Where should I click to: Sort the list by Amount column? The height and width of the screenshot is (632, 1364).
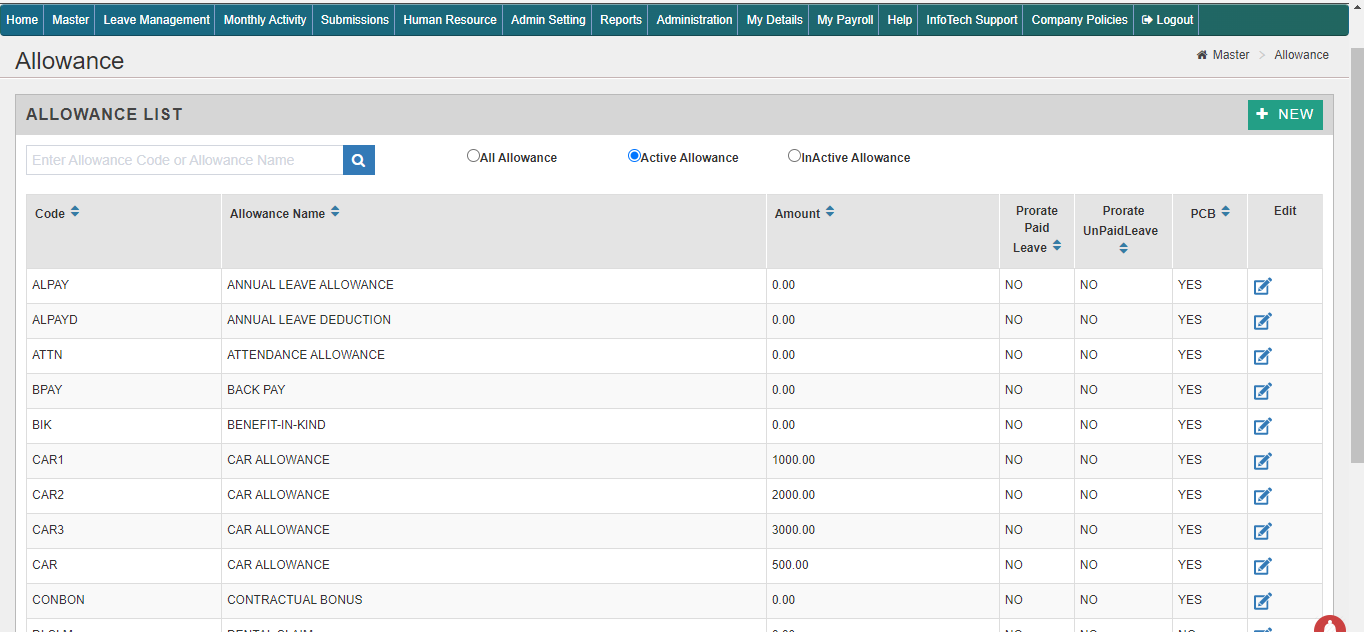830,213
